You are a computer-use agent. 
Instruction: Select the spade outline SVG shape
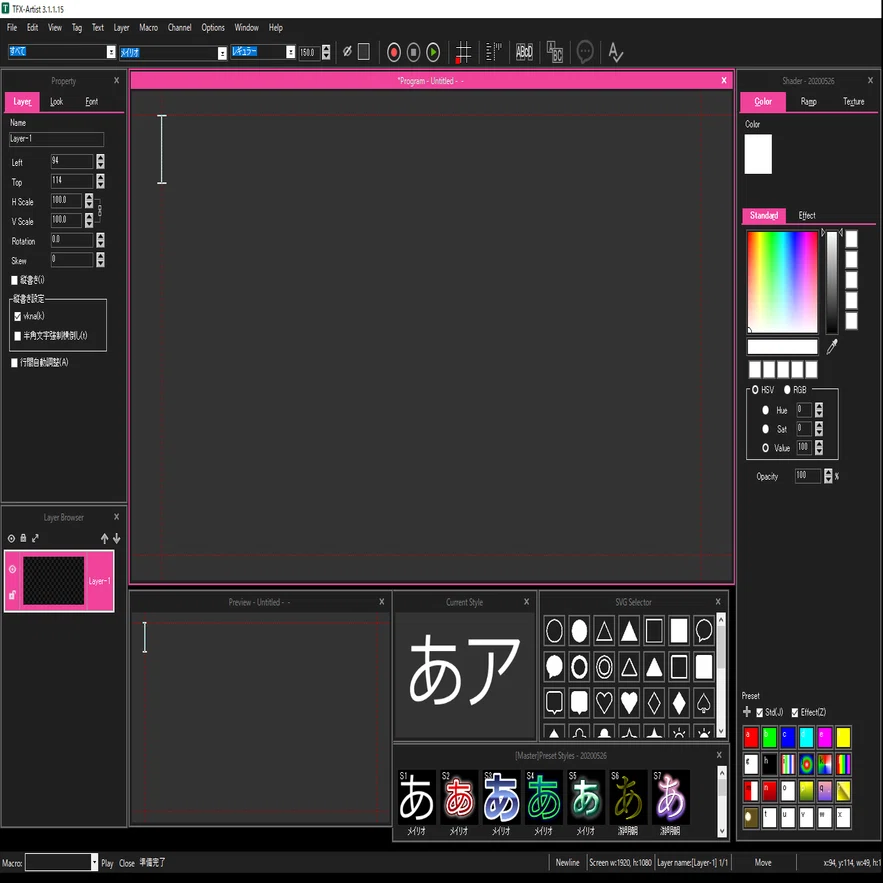coord(704,703)
